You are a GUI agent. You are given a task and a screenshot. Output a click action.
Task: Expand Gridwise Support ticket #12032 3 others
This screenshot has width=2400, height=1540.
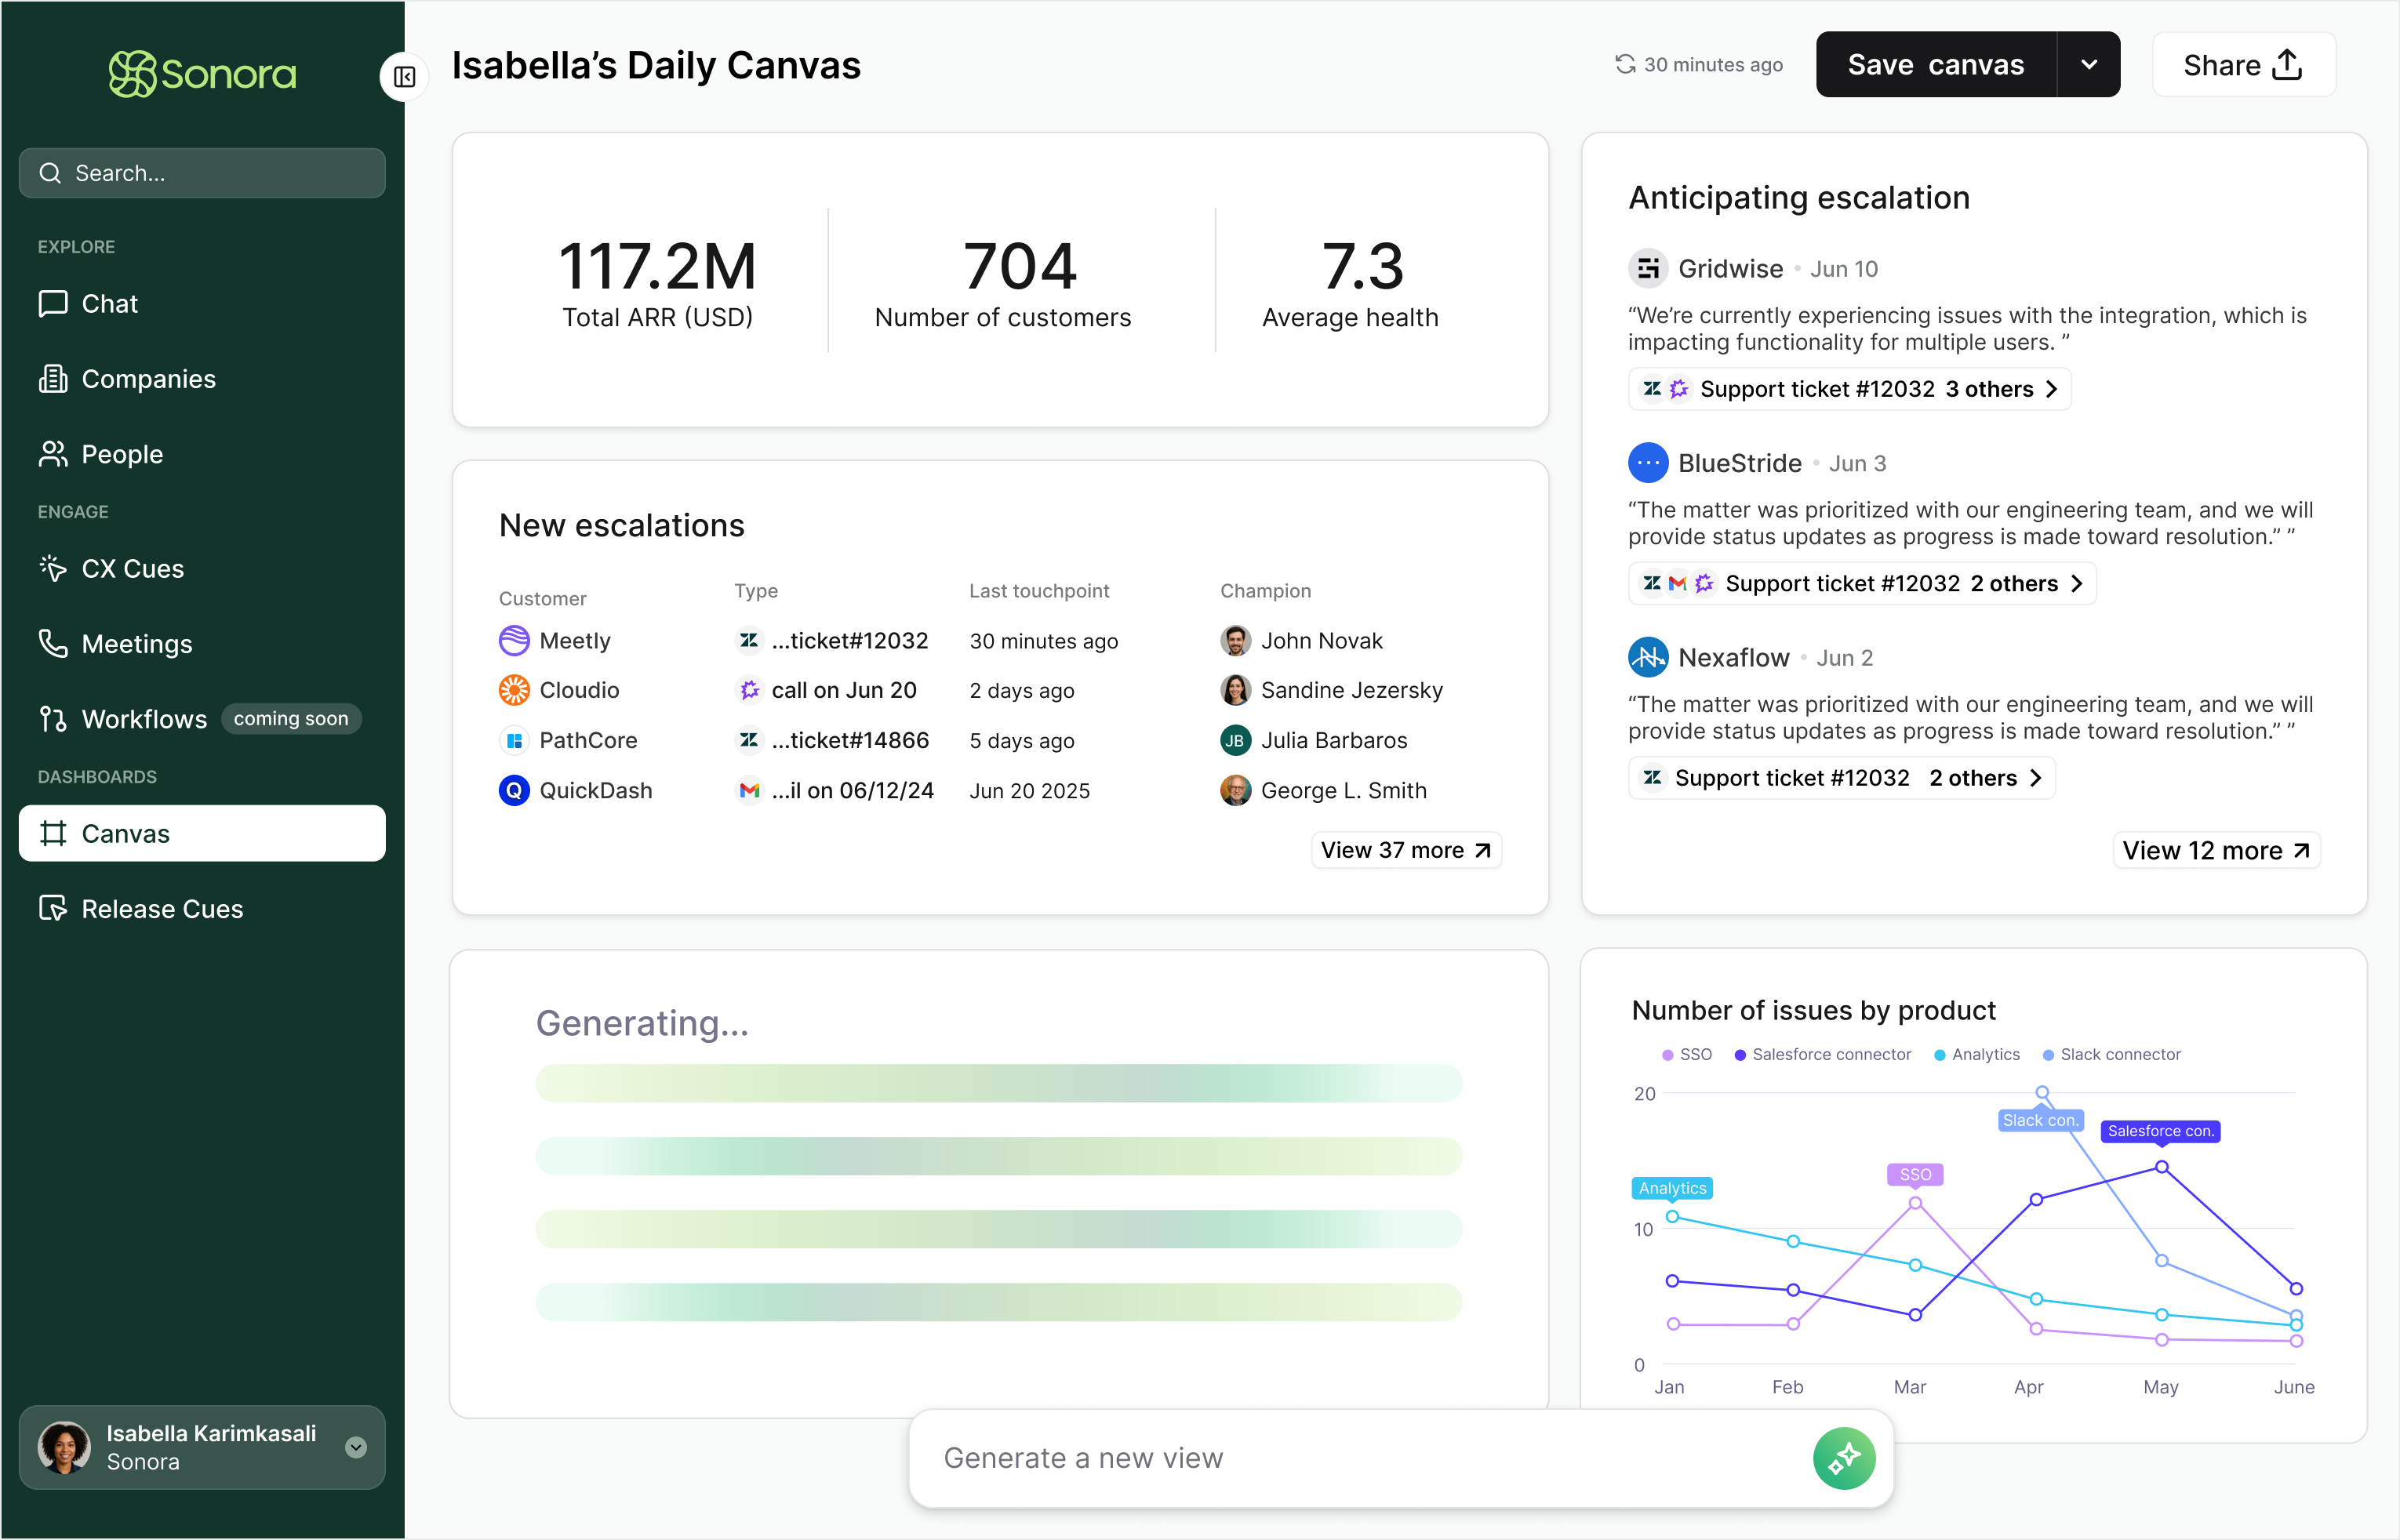(x=1849, y=389)
